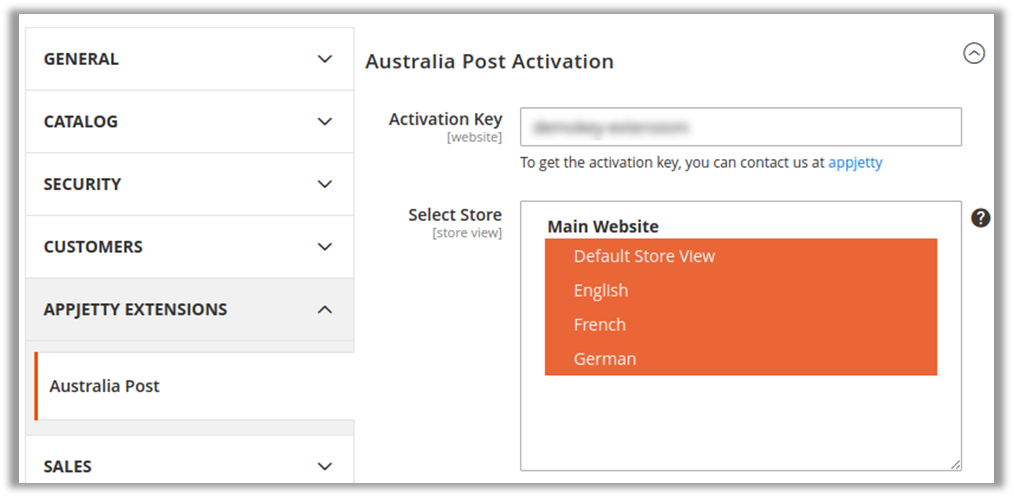Click the Activation Key input field
Viewport: 1014px width, 497px height.
point(740,127)
